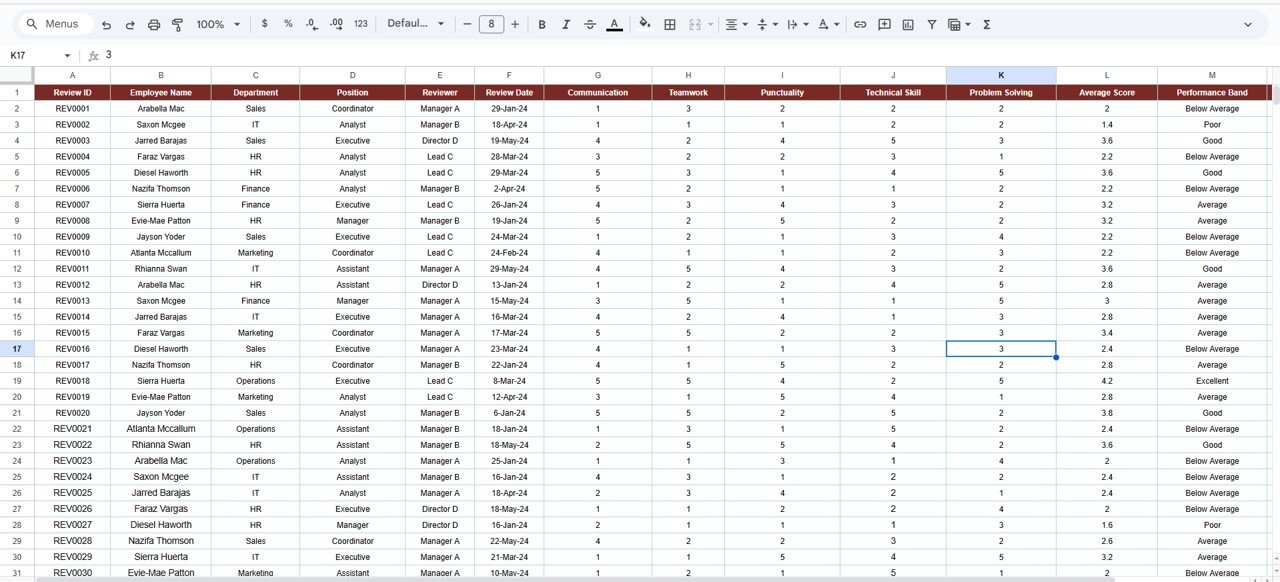This screenshot has width=1280, height=582.
Task: Click the Undo icon
Action: click(105, 24)
